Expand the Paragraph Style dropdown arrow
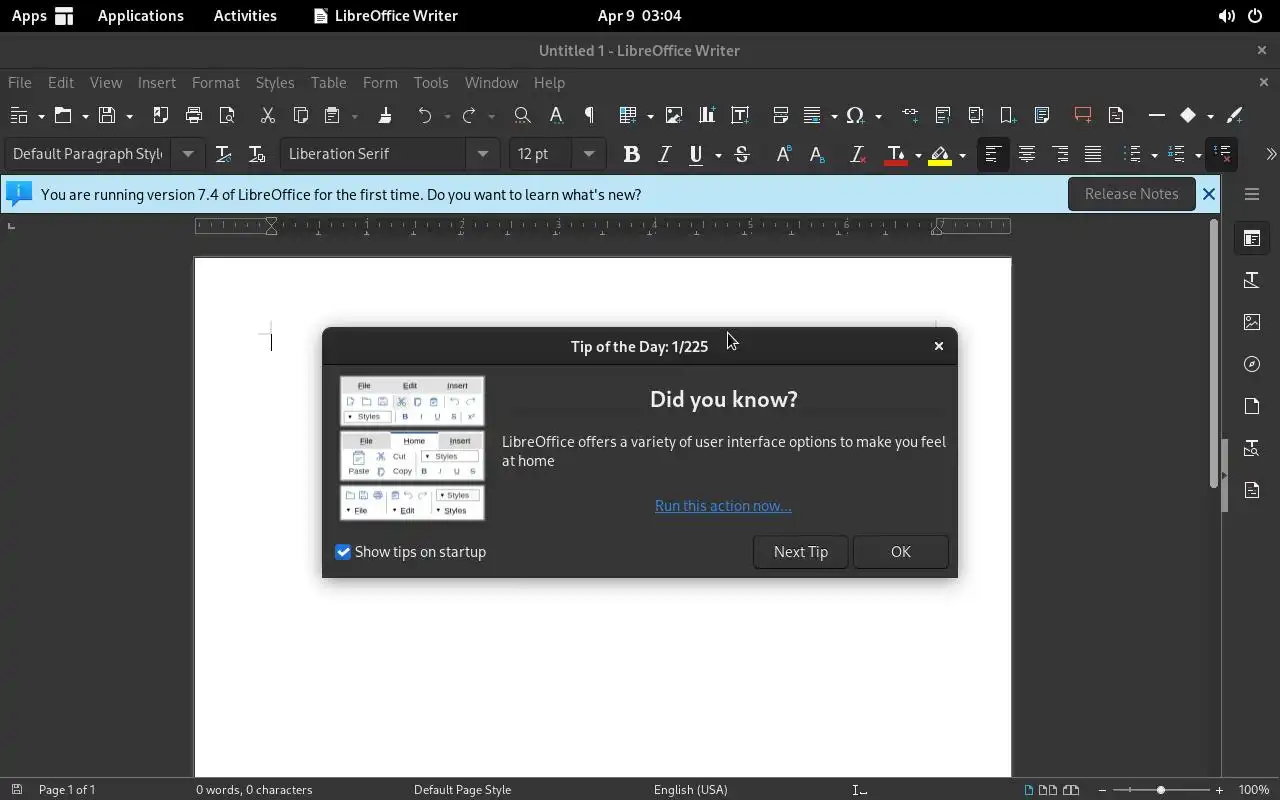 coord(187,154)
